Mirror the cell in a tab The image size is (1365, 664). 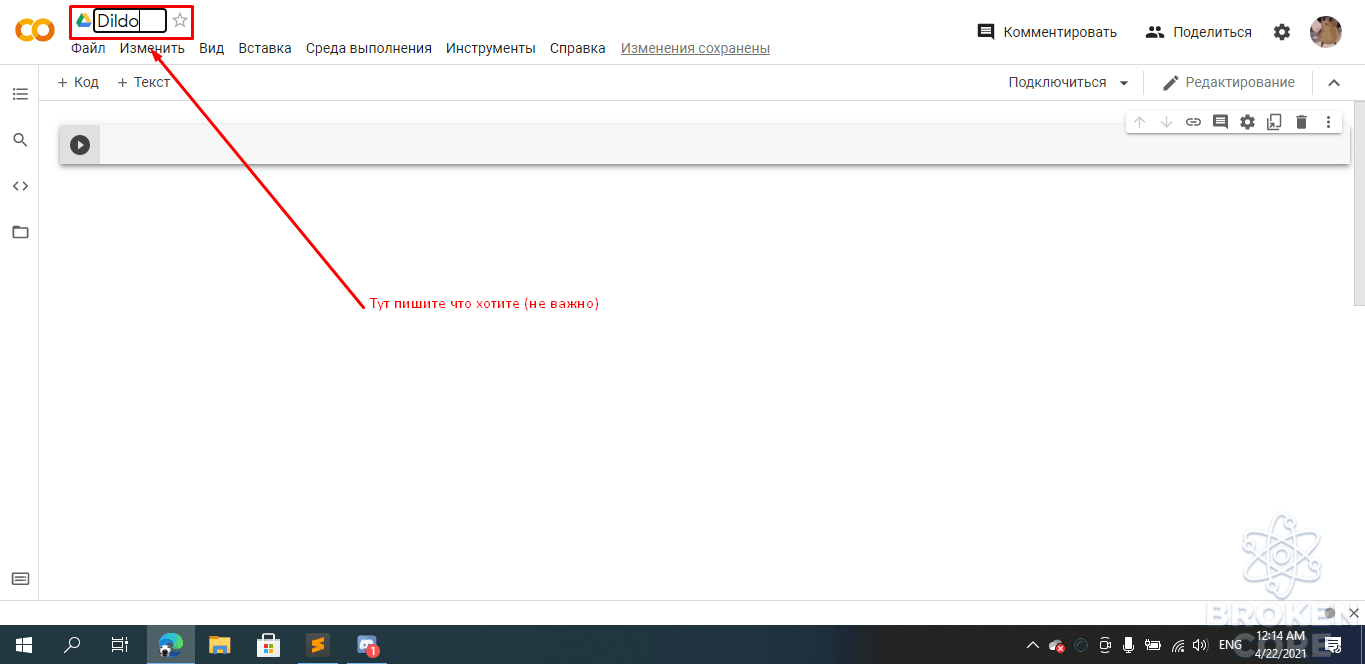1274,122
